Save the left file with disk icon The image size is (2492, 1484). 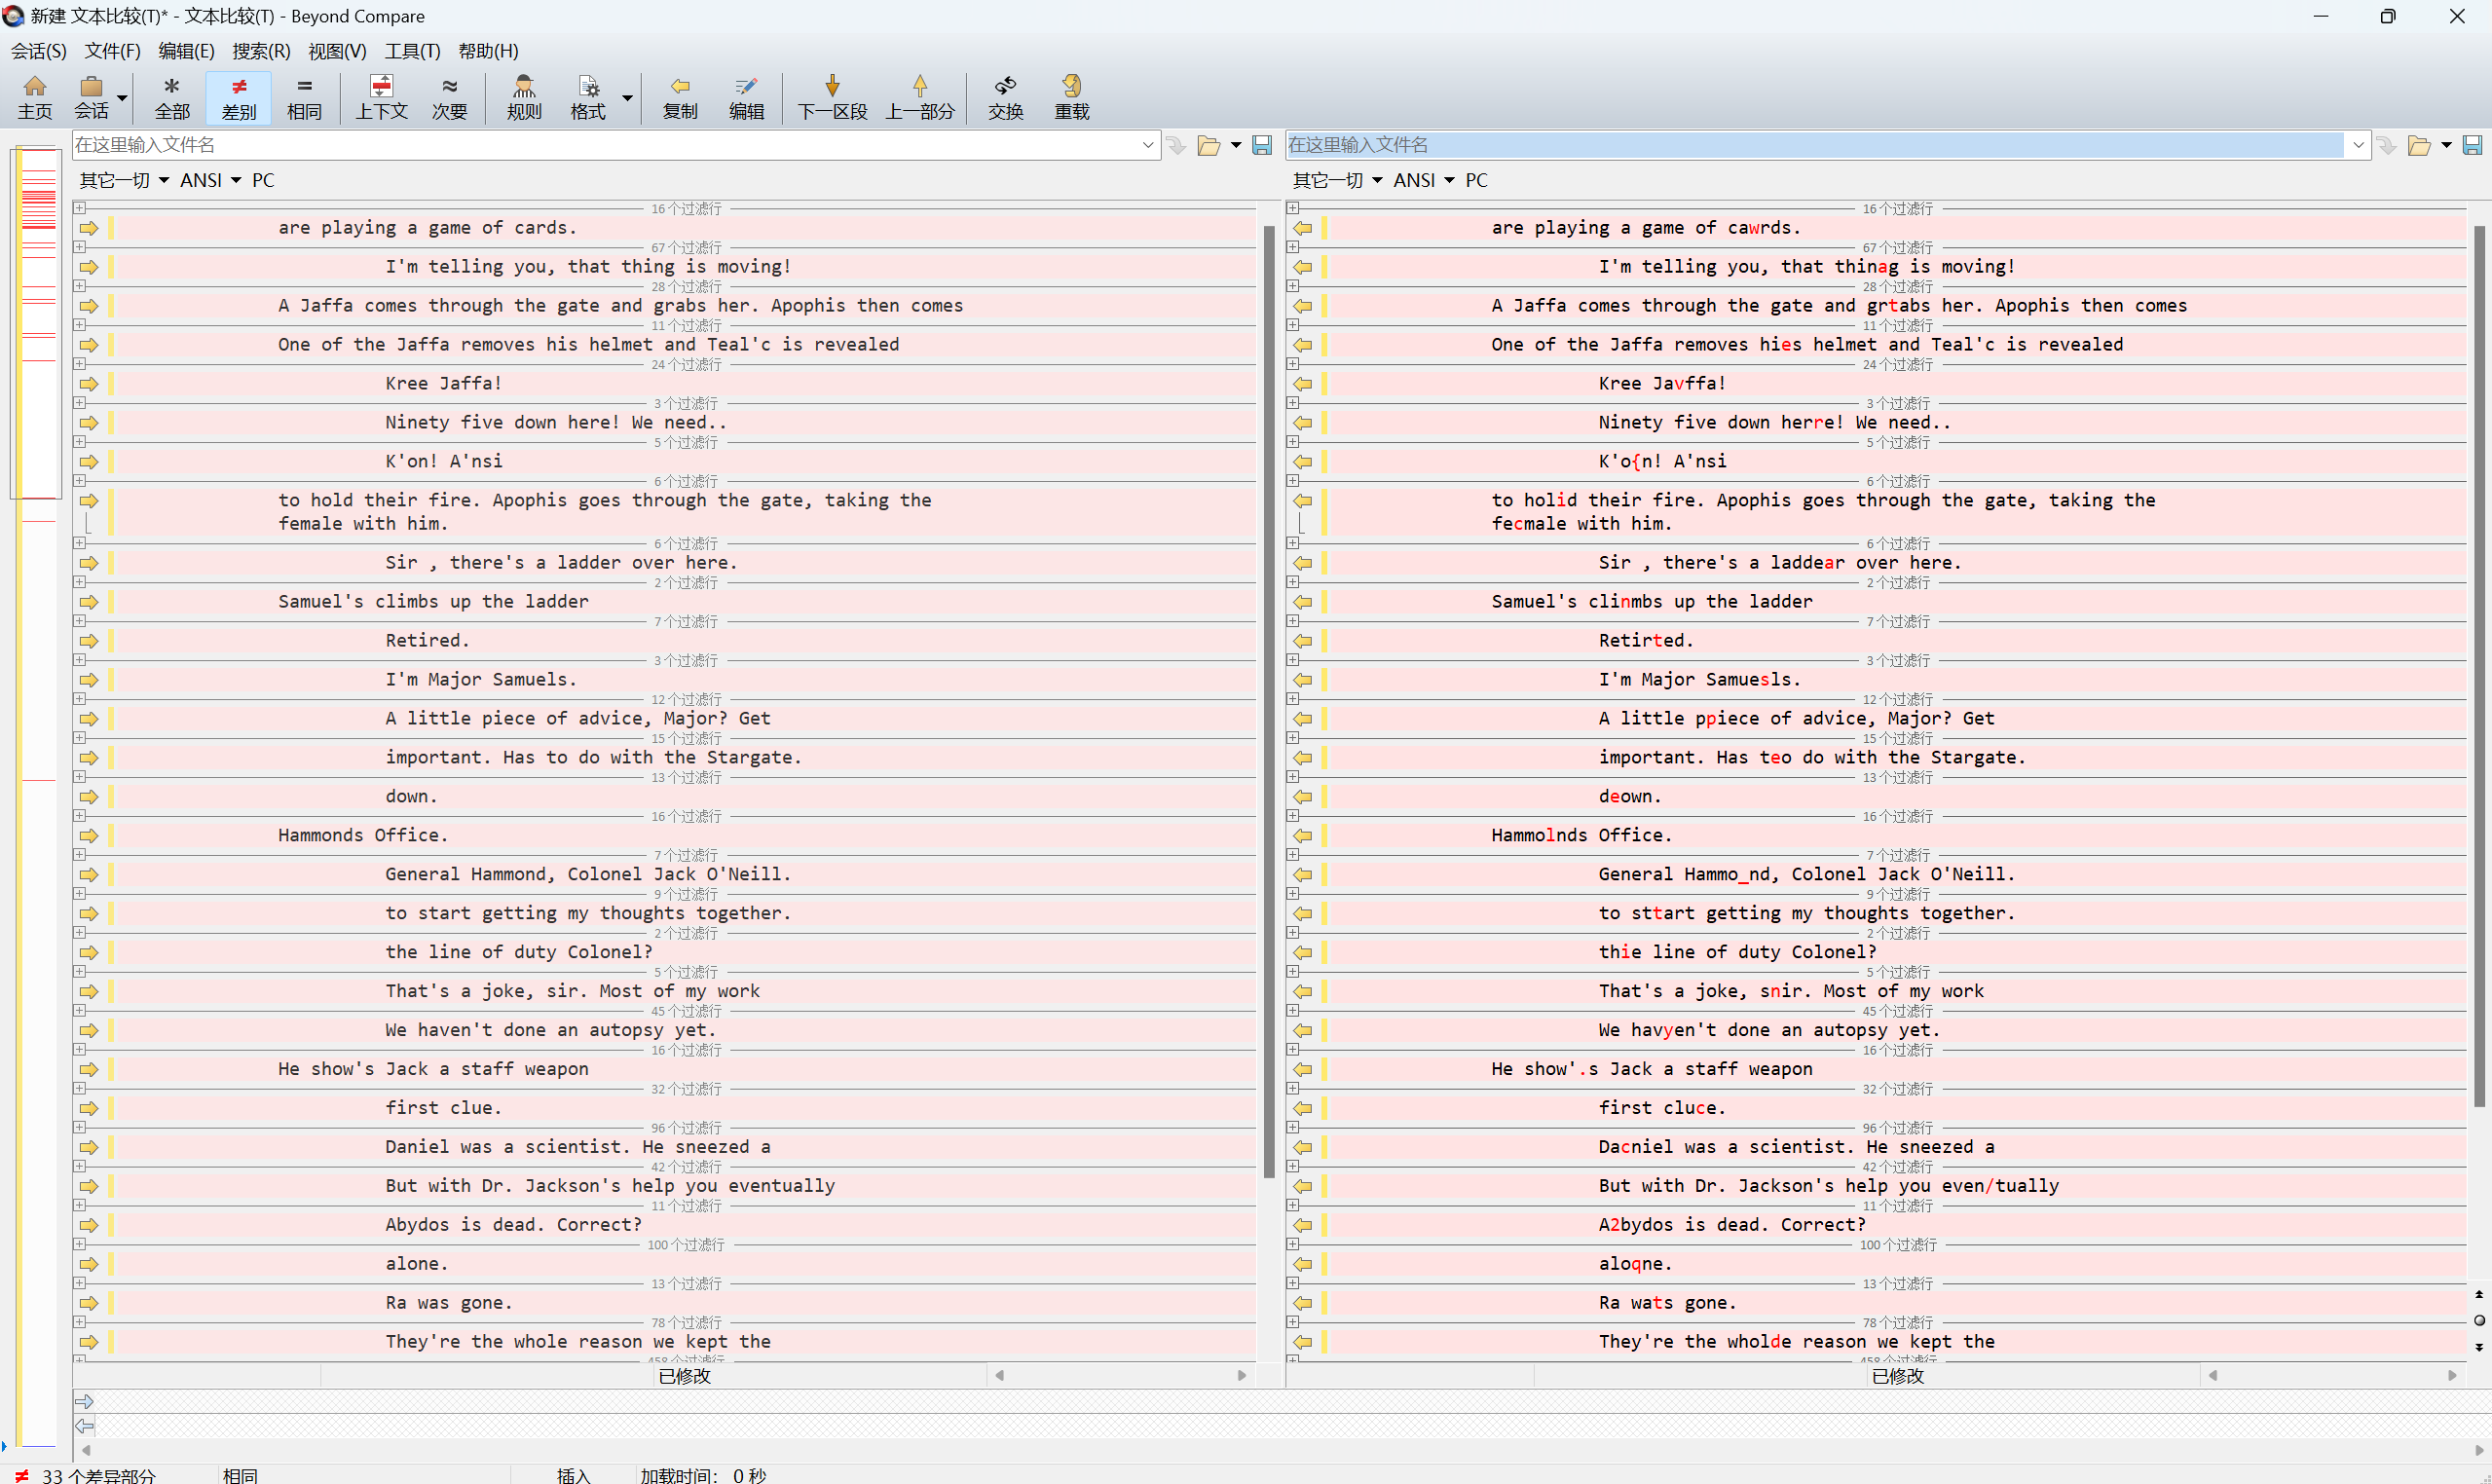(1262, 146)
